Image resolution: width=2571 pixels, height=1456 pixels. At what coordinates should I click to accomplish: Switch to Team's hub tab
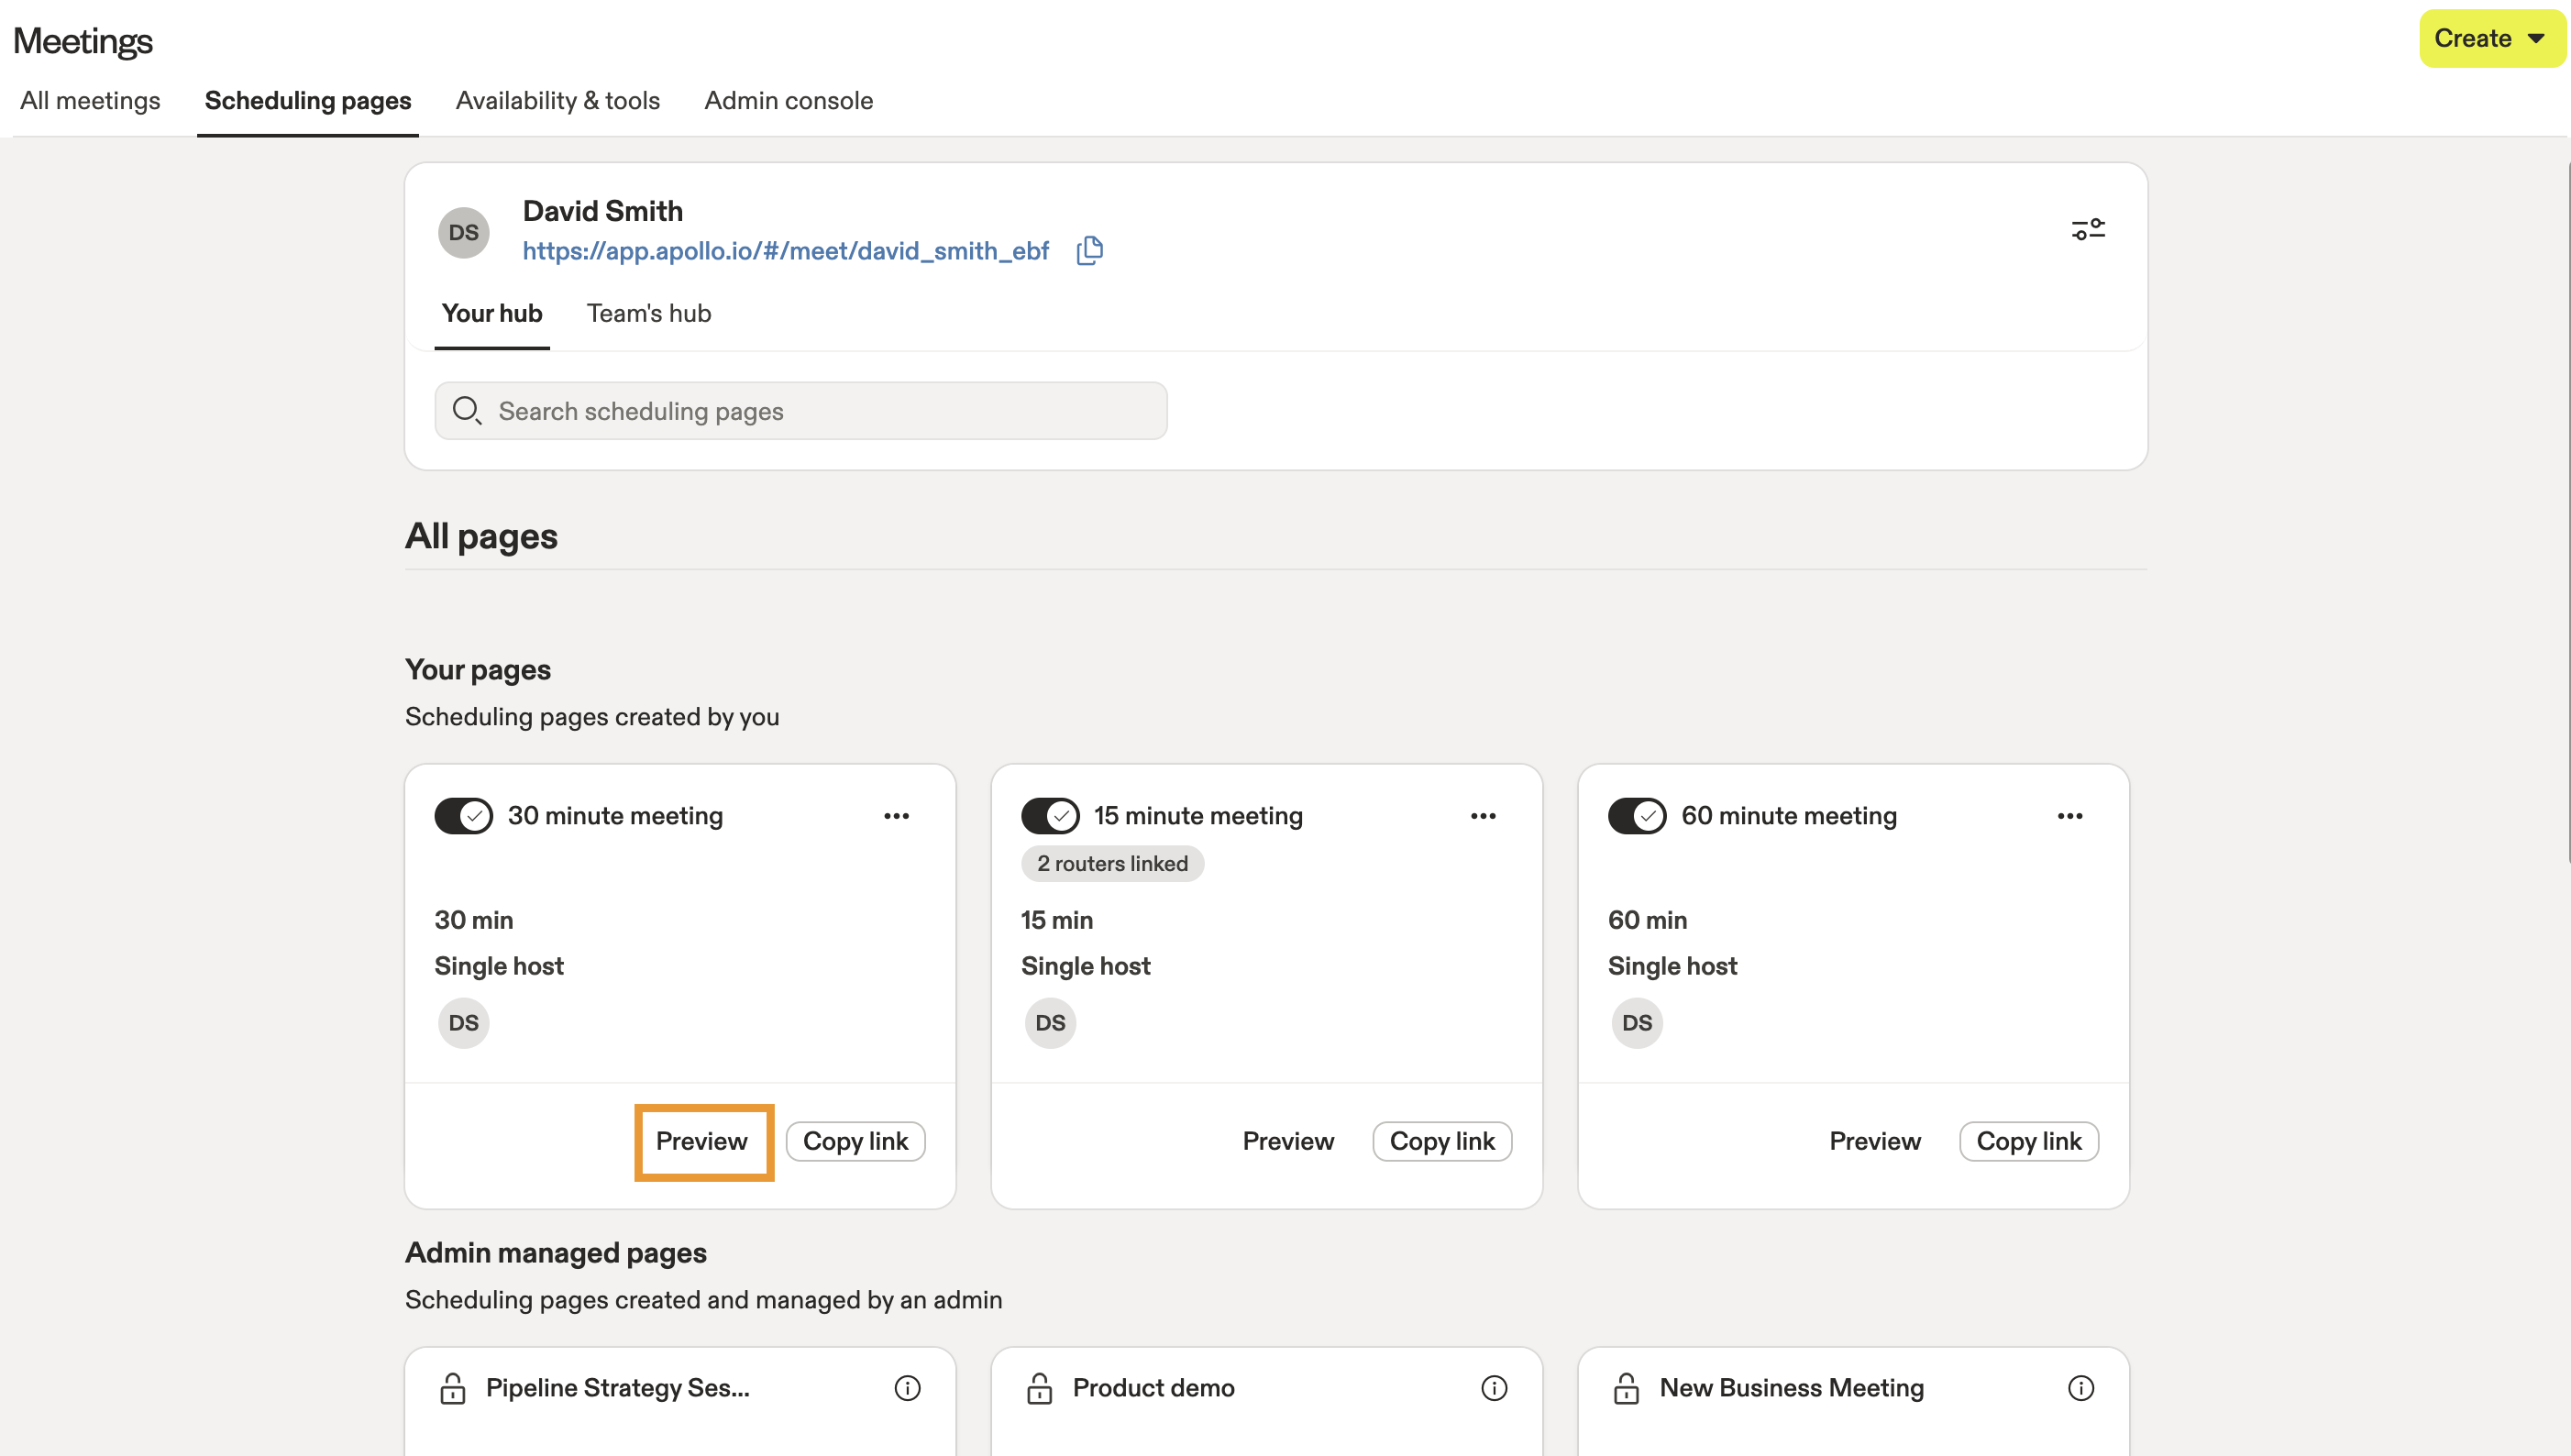pyautogui.click(x=648, y=313)
